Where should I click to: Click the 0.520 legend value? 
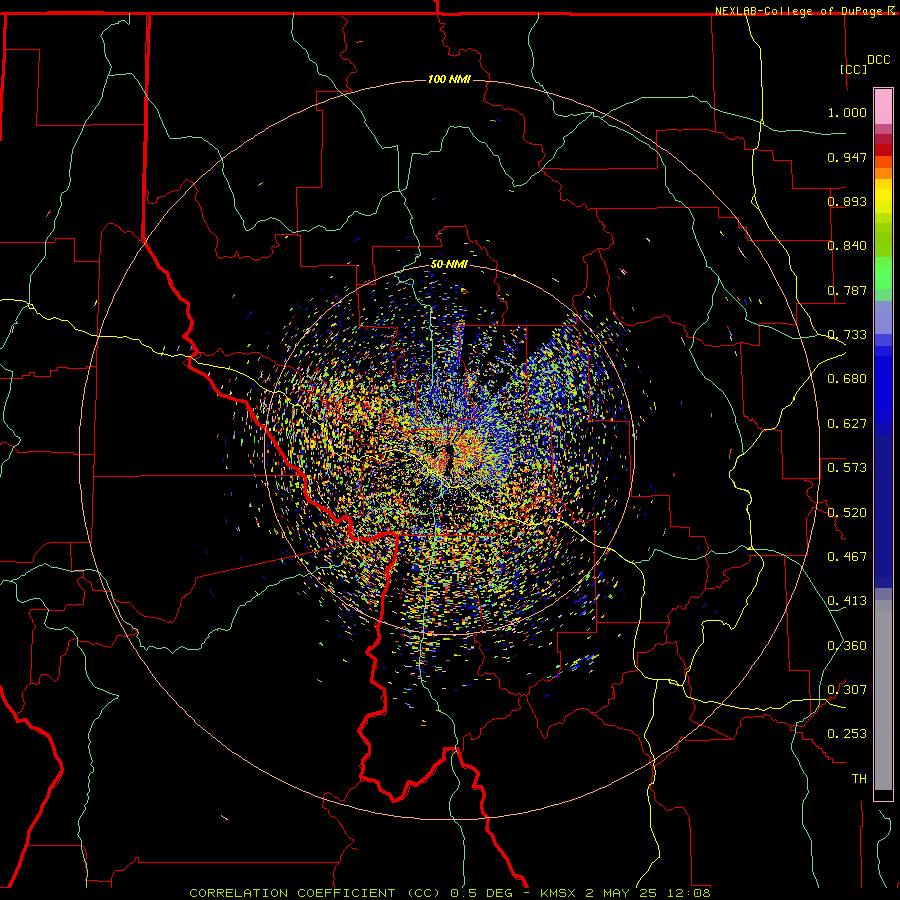pos(847,513)
